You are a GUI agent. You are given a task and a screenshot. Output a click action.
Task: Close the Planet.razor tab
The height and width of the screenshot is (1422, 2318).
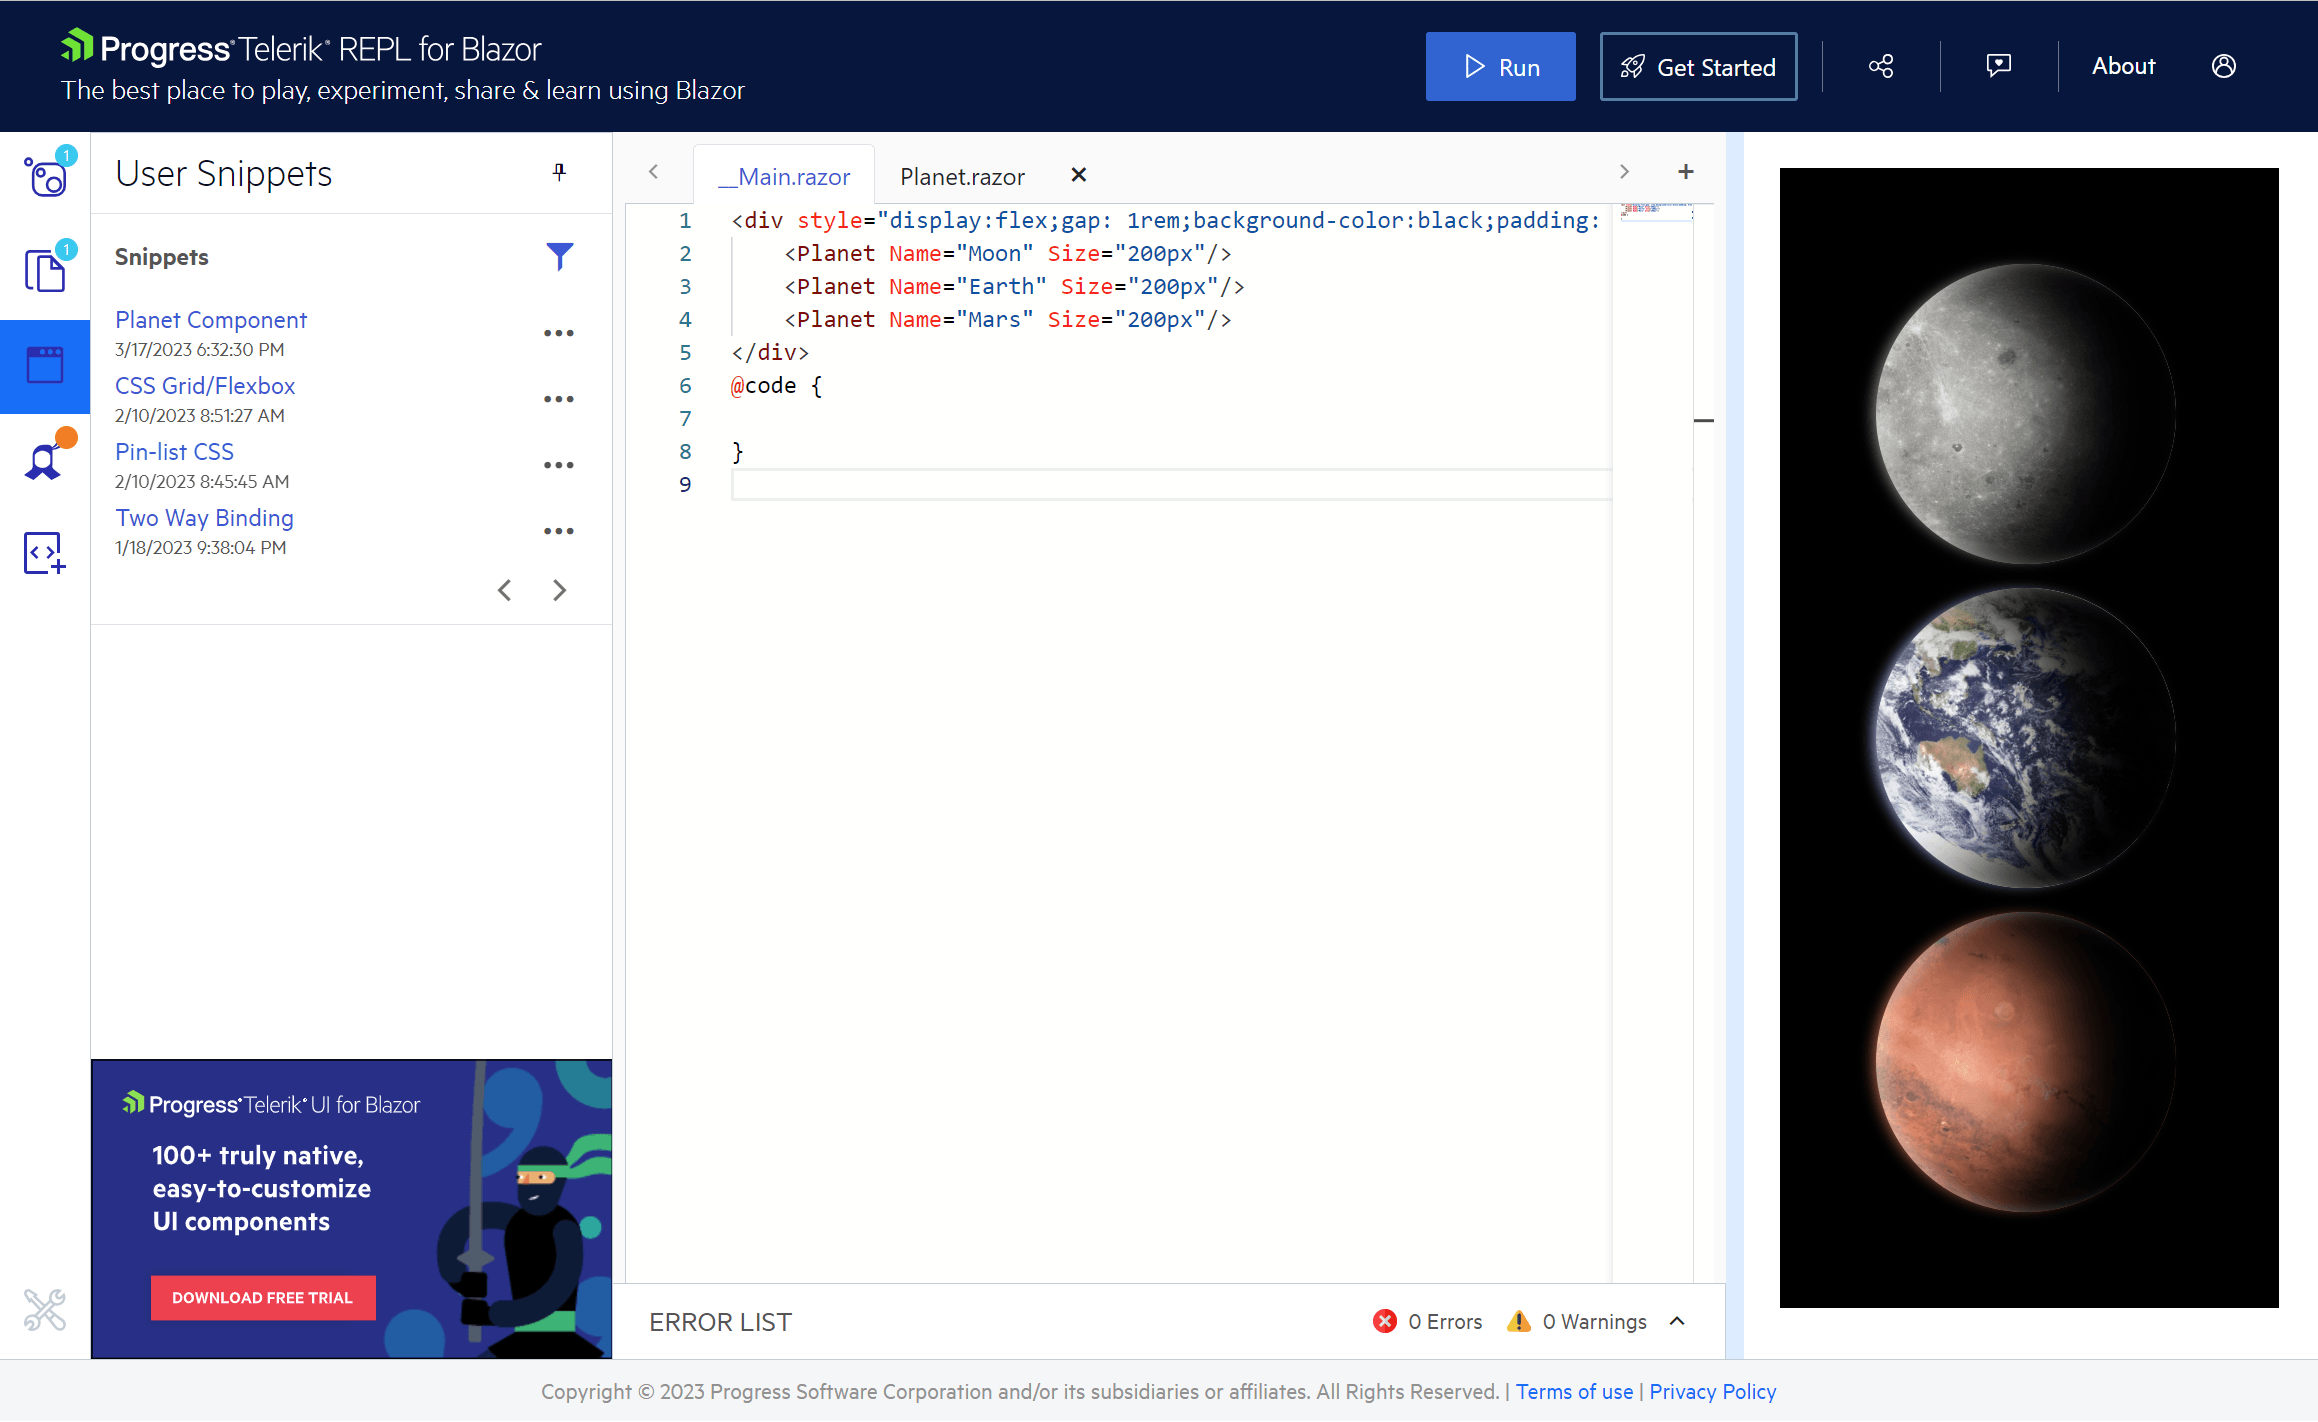(1080, 174)
